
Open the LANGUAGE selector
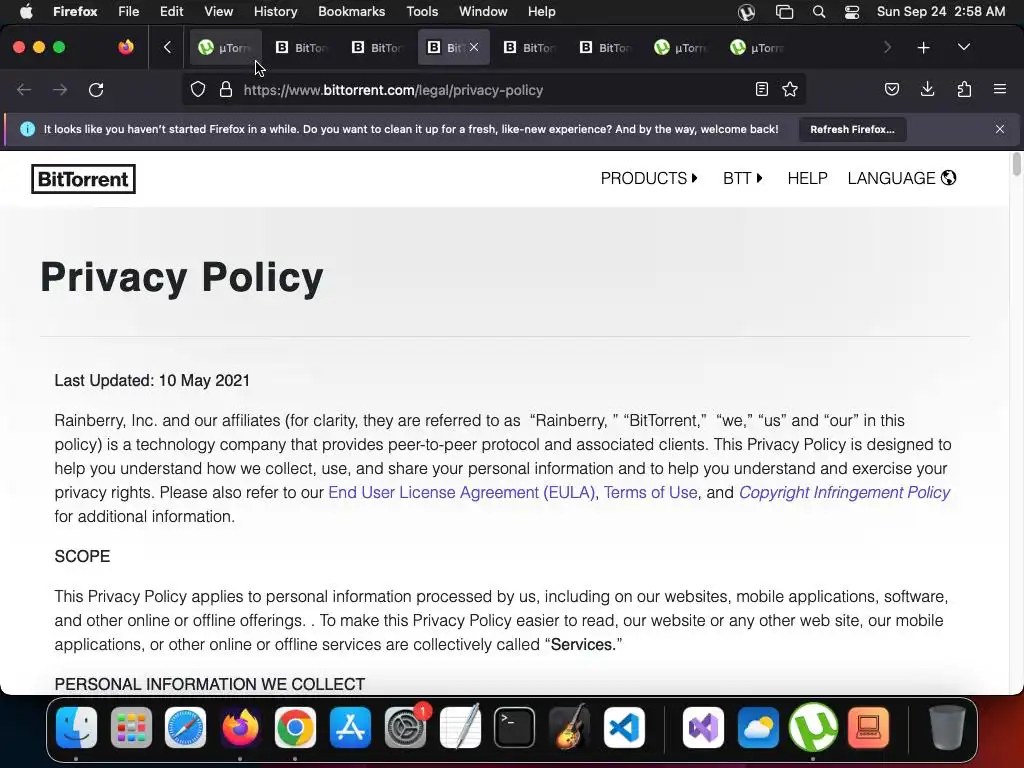(x=902, y=178)
